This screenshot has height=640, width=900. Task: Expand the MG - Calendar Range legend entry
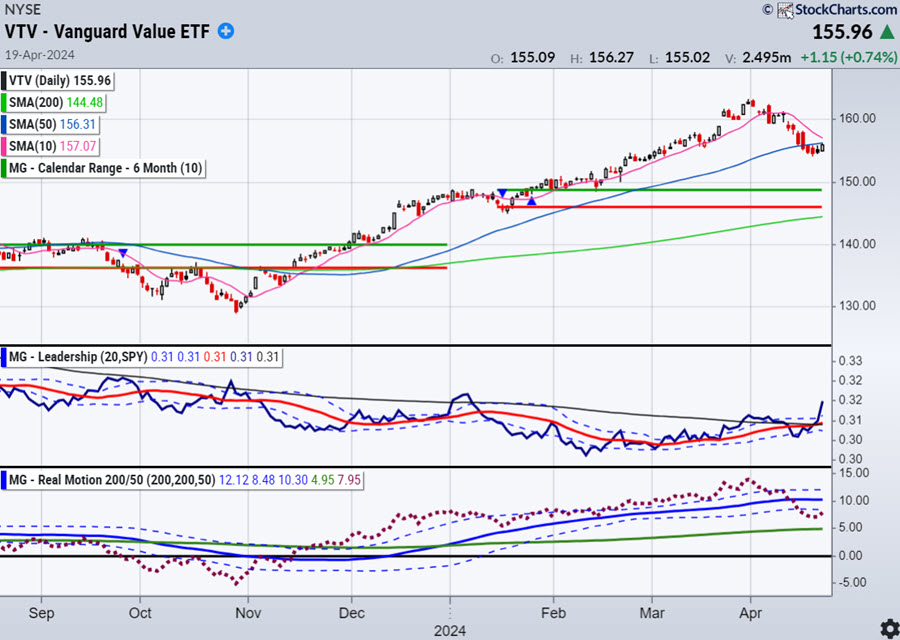pyautogui.click(x=105, y=168)
